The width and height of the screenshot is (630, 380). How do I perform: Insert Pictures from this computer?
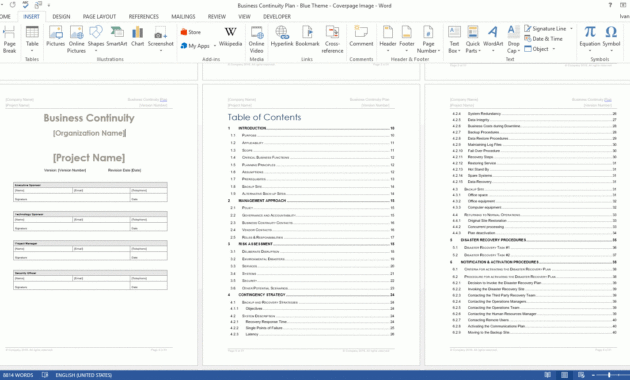click(x=55, y=36)
